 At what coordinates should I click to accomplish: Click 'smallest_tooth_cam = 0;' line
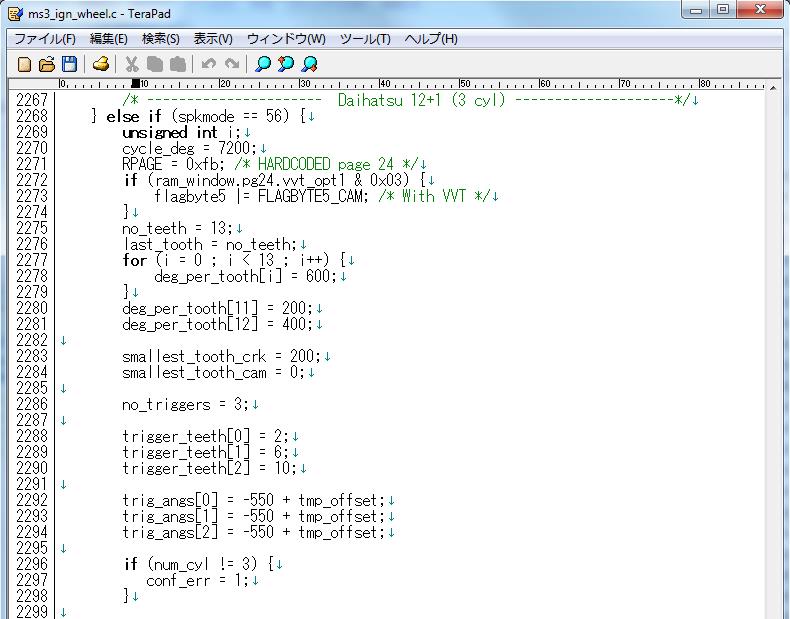click(214, 372)
